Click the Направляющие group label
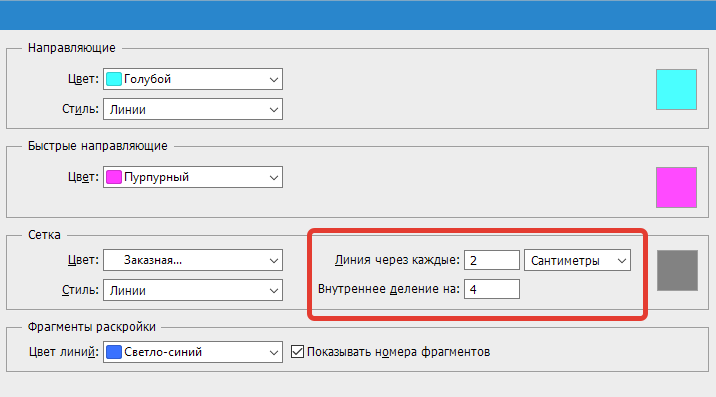716x397 pixels. [72, 48]
